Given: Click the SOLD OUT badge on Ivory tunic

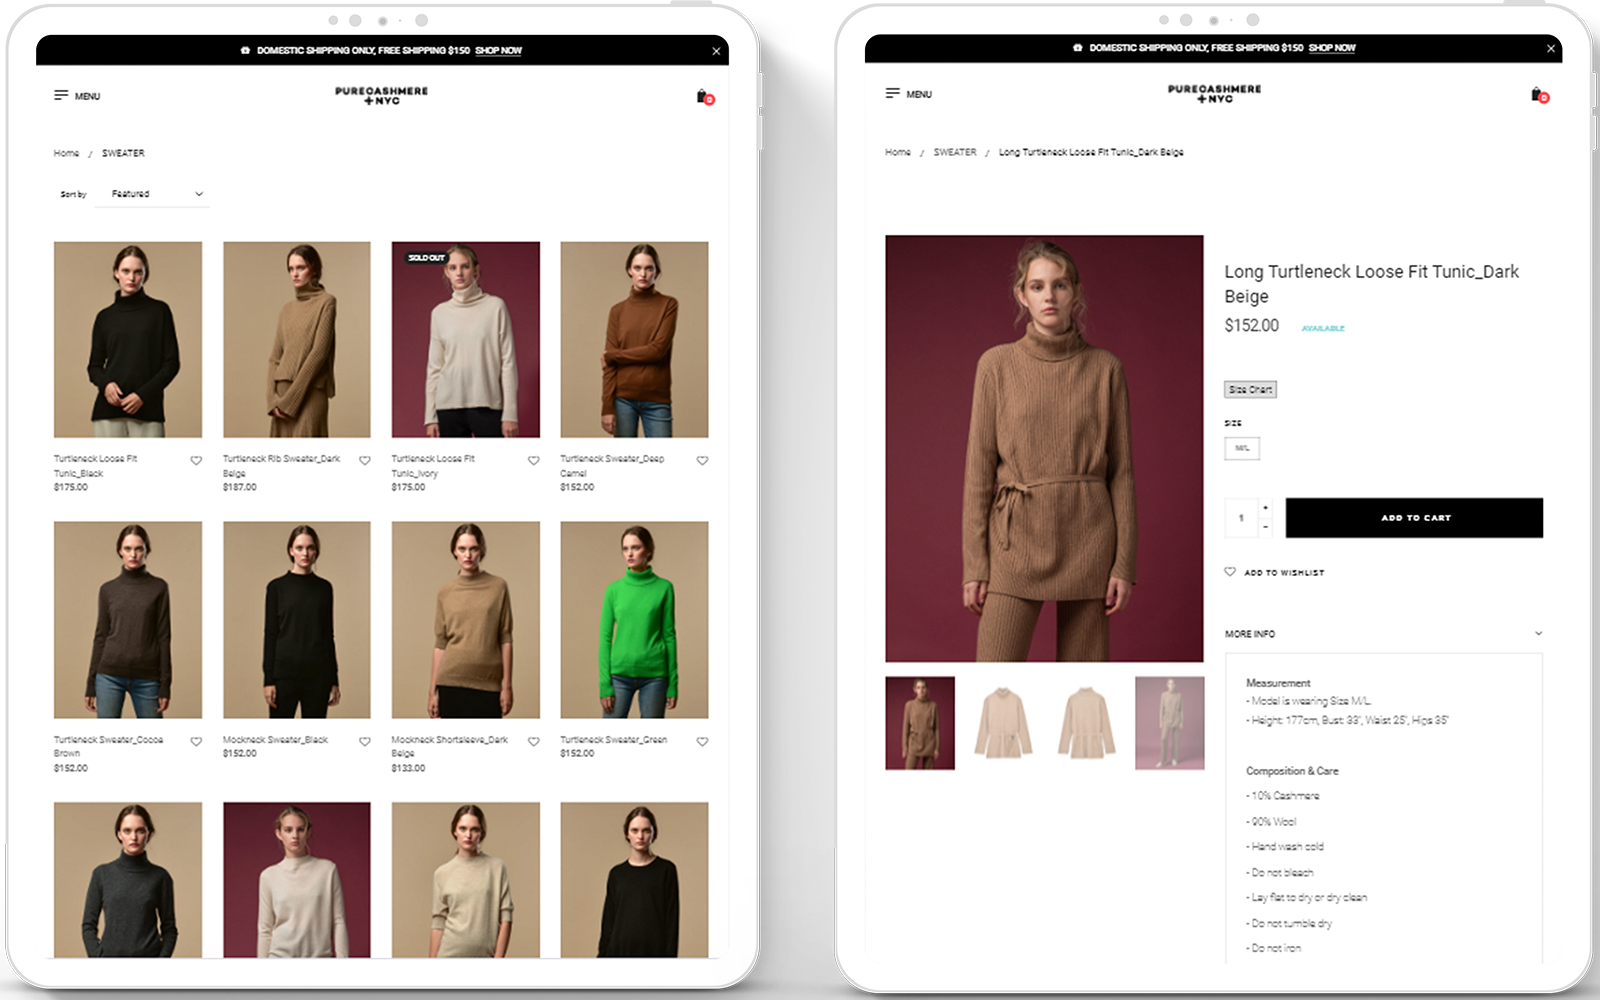Looking at the screenshot, I should tap(426, 258).
